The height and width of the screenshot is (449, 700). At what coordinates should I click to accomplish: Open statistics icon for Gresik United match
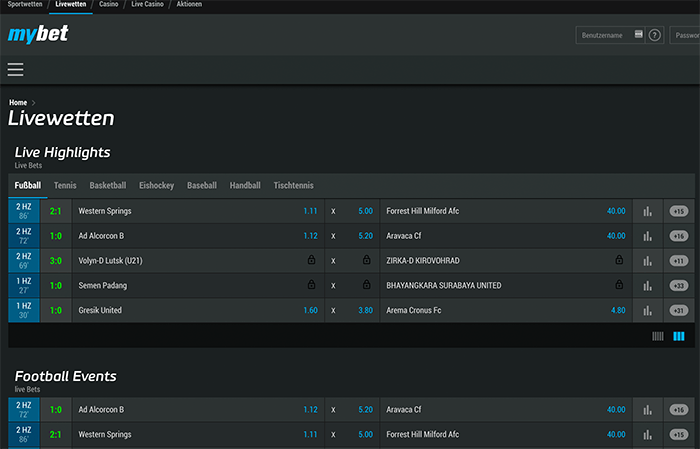click(x=647, y=310)
